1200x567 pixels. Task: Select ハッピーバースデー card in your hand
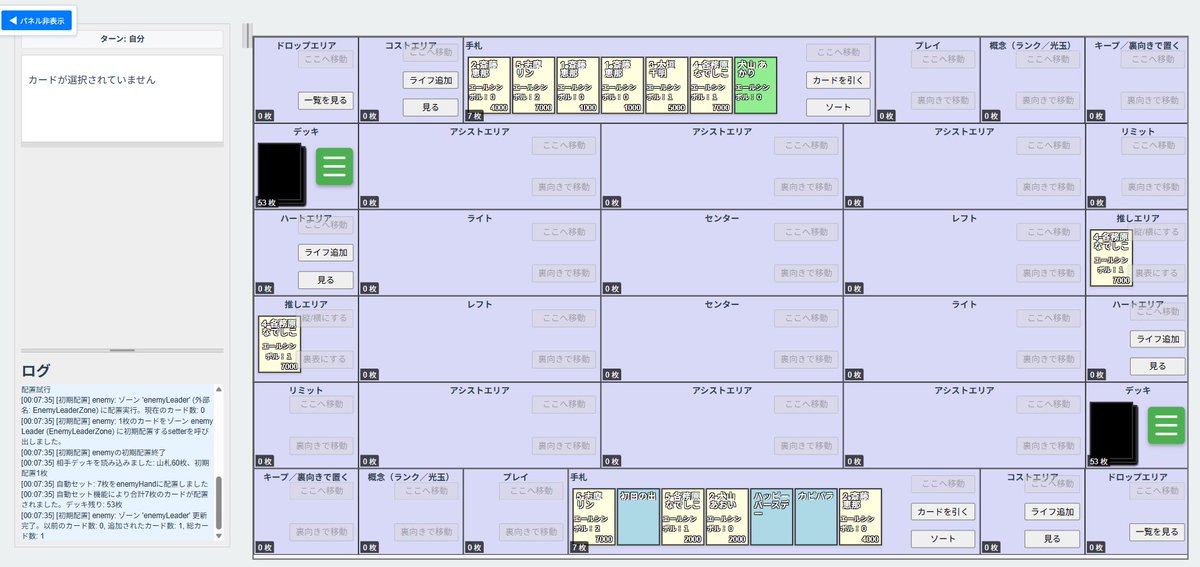(x=771, y=516)
